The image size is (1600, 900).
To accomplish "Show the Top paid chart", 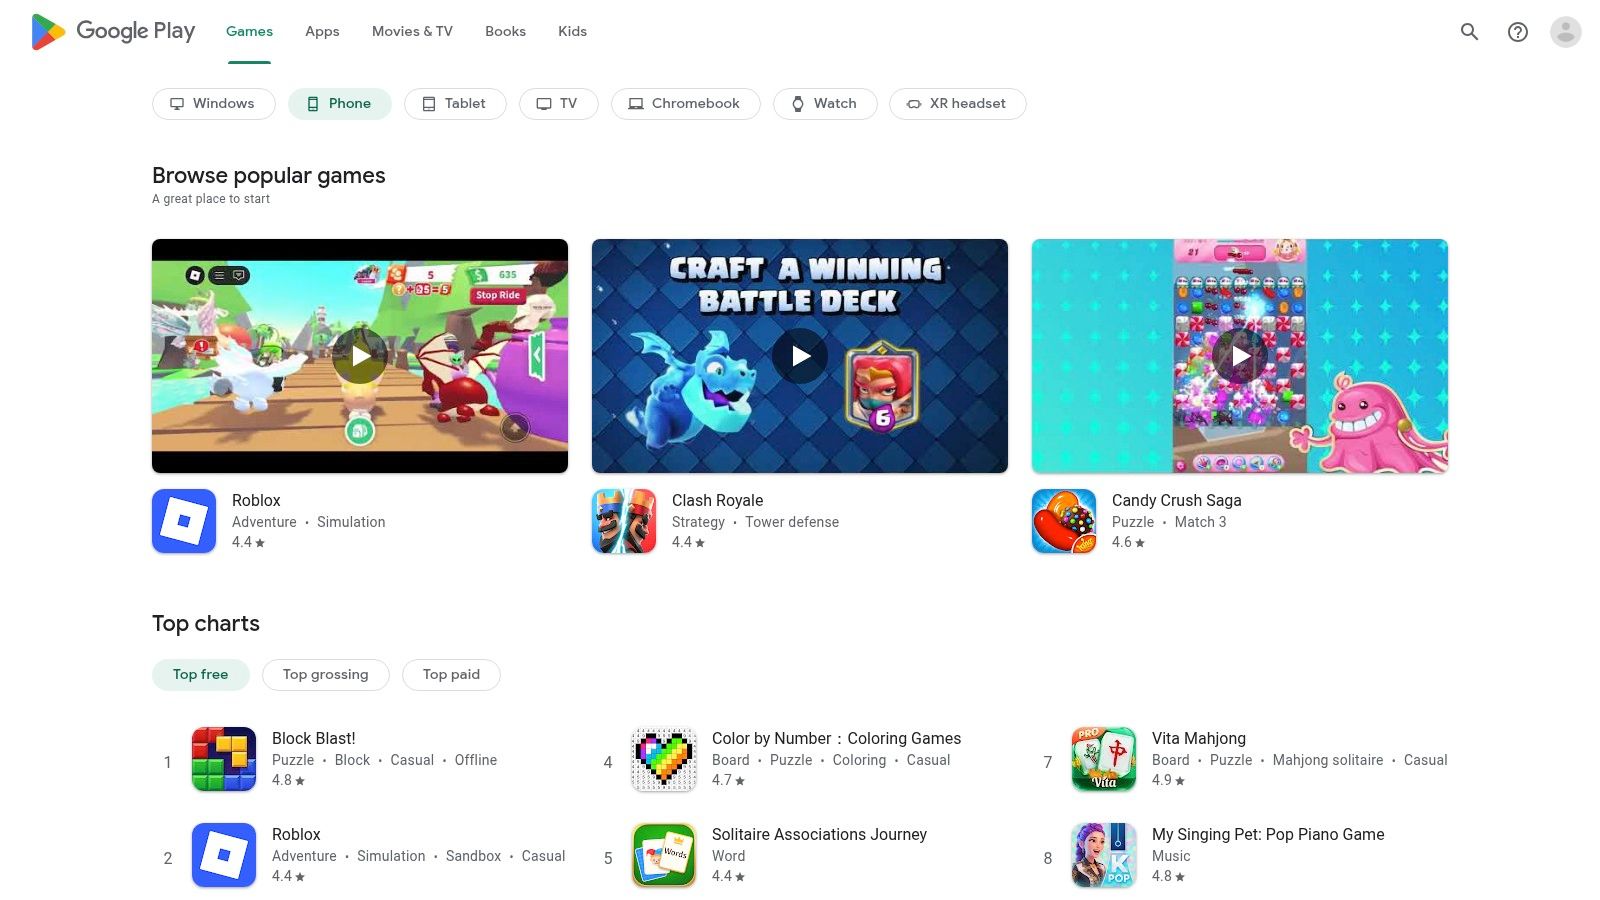I will [x=451, y=675].
